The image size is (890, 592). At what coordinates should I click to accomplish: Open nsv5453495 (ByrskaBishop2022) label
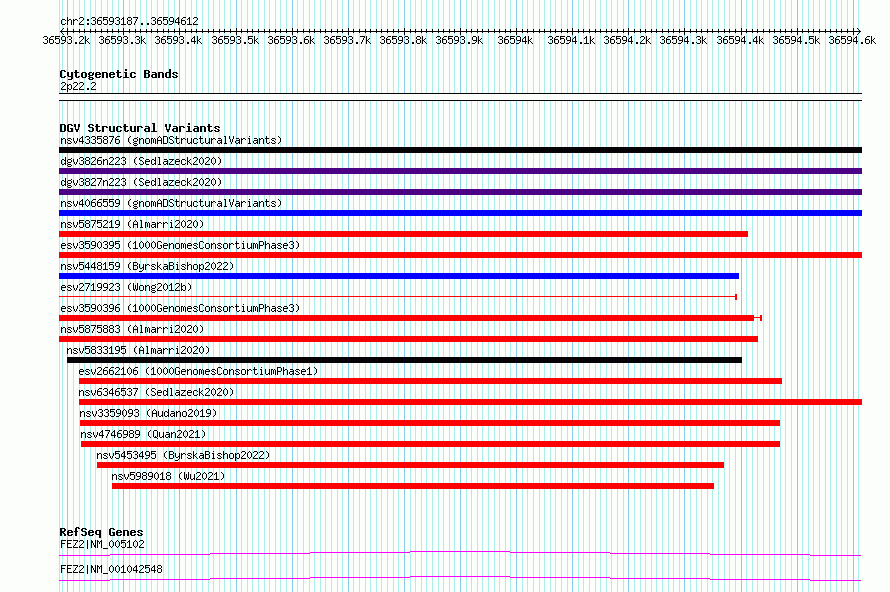point(183,455)
